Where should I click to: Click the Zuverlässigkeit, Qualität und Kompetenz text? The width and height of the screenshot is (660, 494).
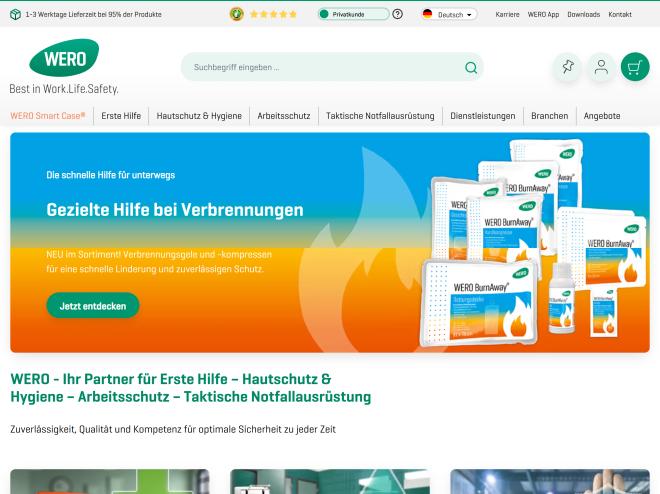(x=173, y=429)
